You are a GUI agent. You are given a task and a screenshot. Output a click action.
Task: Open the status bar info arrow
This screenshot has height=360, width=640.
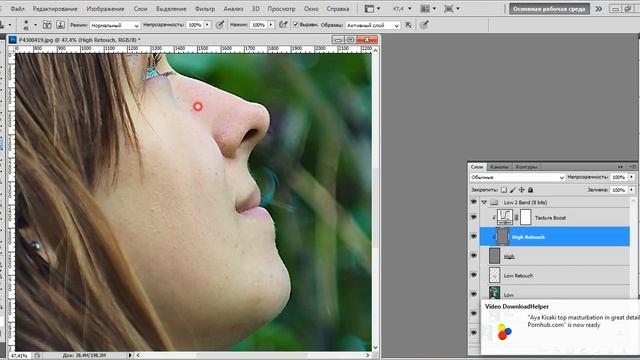tap(130, 356)
